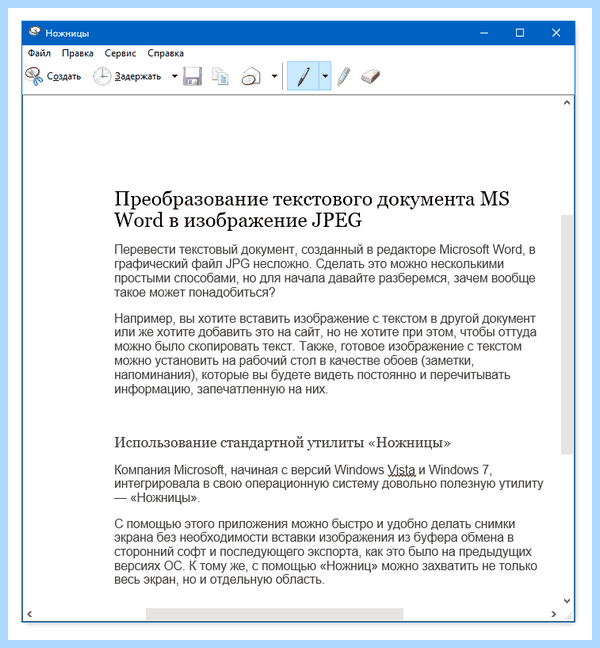Click the underlined word 'Vista'
Viewport: 600px width, 648px height.
point(401,470)
